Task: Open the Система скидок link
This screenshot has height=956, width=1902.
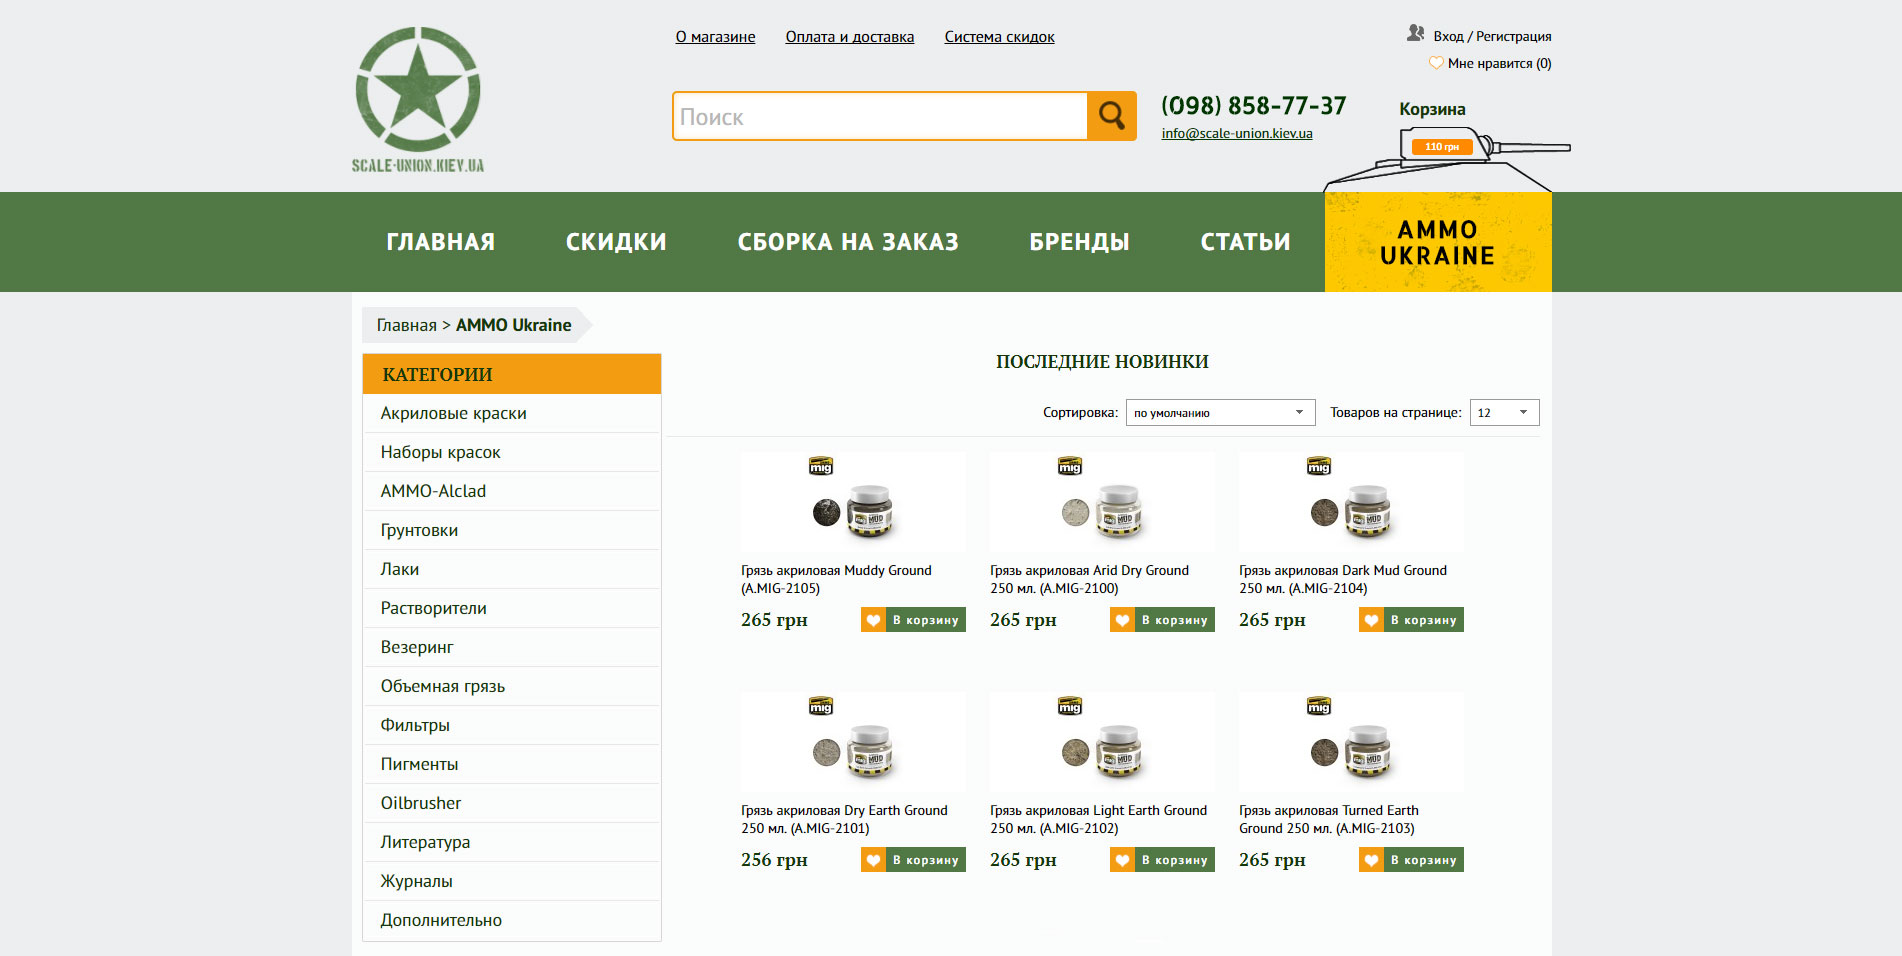Action: point(1000,37)
